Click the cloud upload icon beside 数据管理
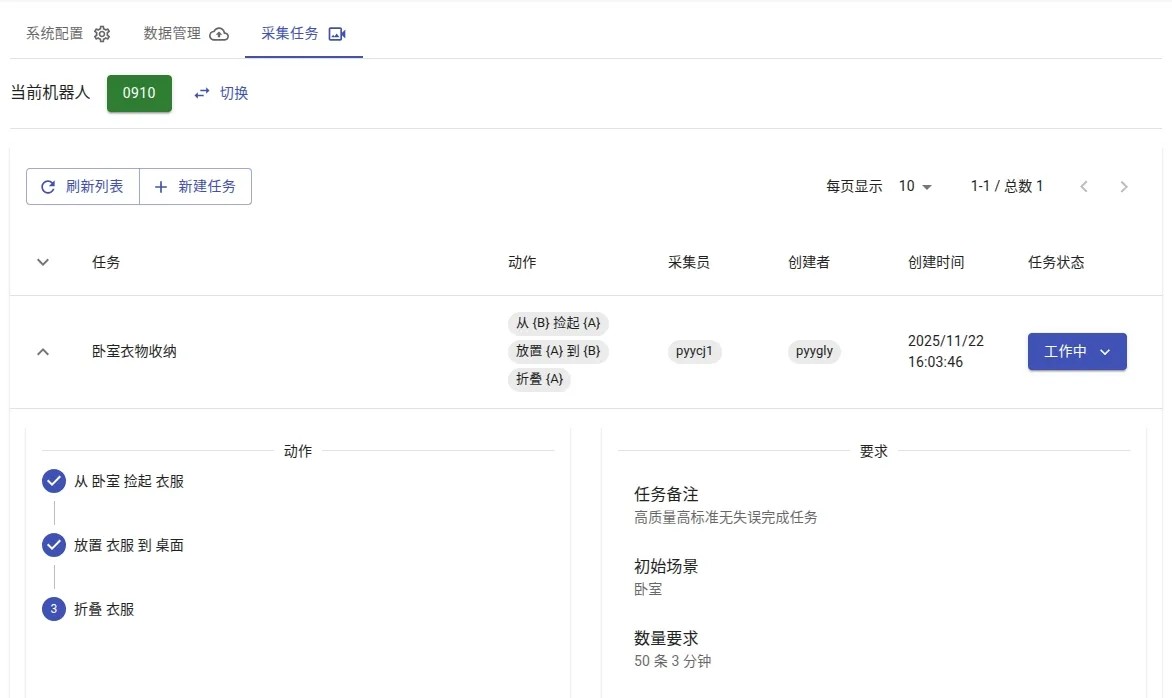Image resolution: width=1172 pixels, height=698 pixels. coord(219,34)
